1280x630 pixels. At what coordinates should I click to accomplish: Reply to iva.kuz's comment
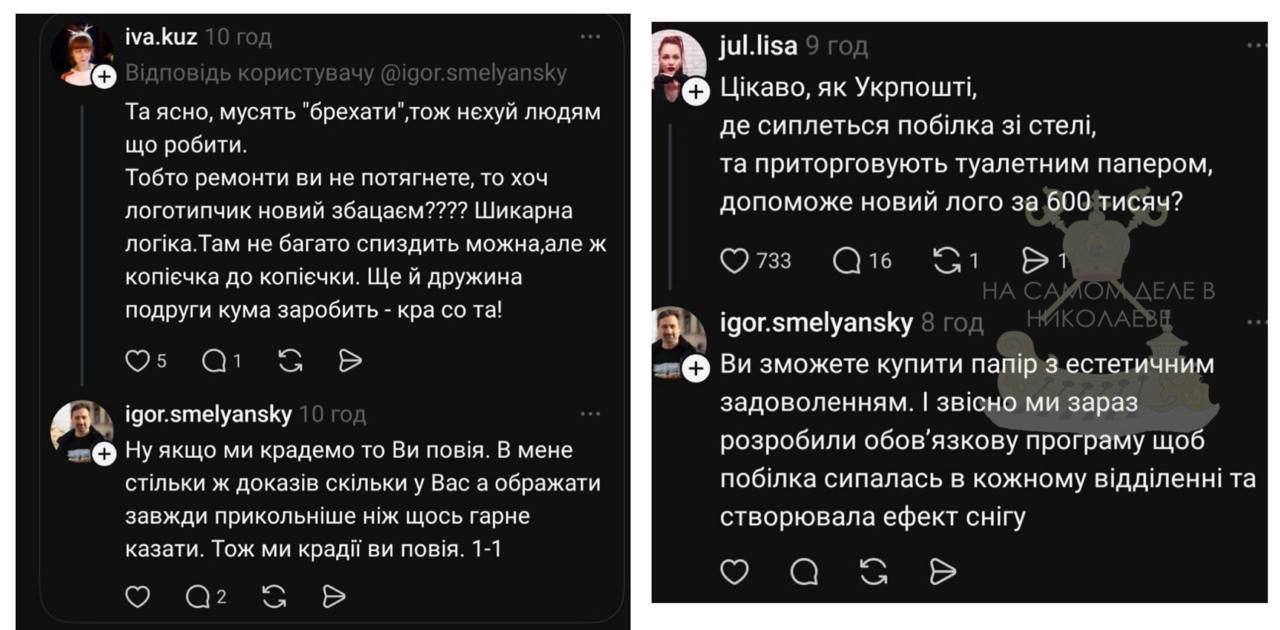[214, 361]
